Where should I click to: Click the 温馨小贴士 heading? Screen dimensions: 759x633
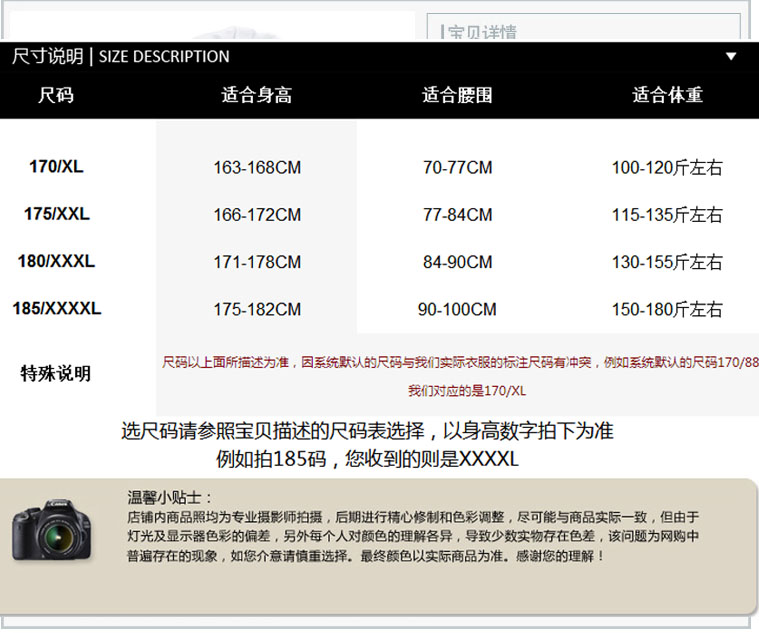pyautogui.click(x=155, y=497)
